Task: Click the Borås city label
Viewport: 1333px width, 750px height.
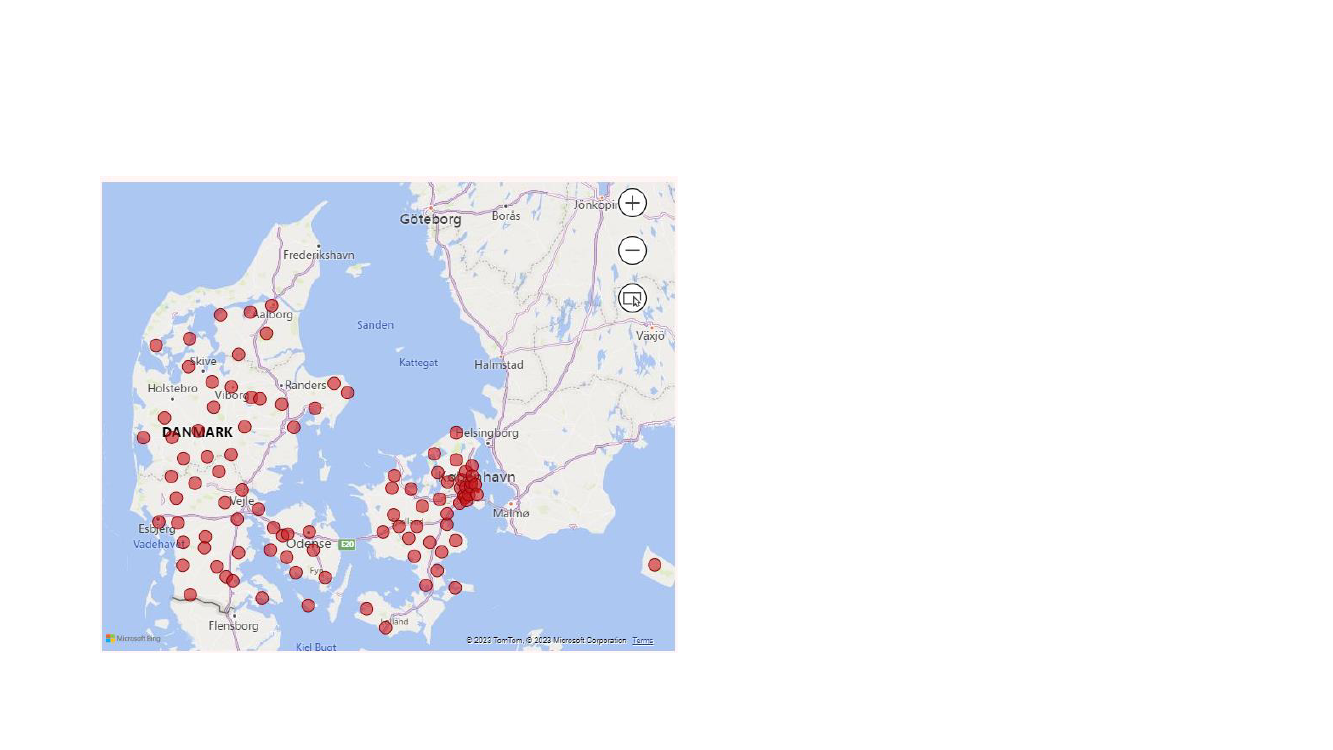Action: pyautogui.click(x=506, y=216)
